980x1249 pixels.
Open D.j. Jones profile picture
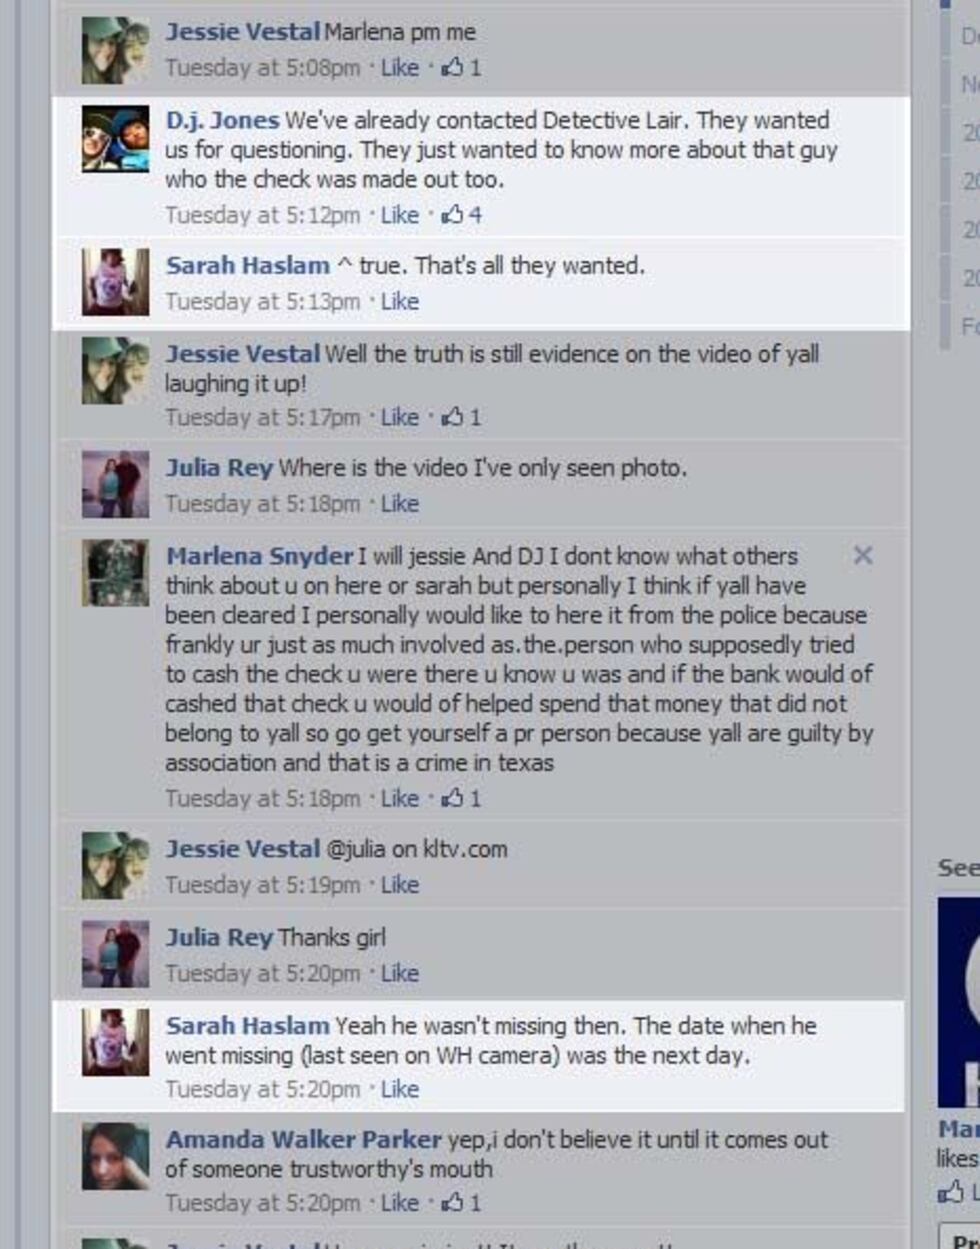116,139
